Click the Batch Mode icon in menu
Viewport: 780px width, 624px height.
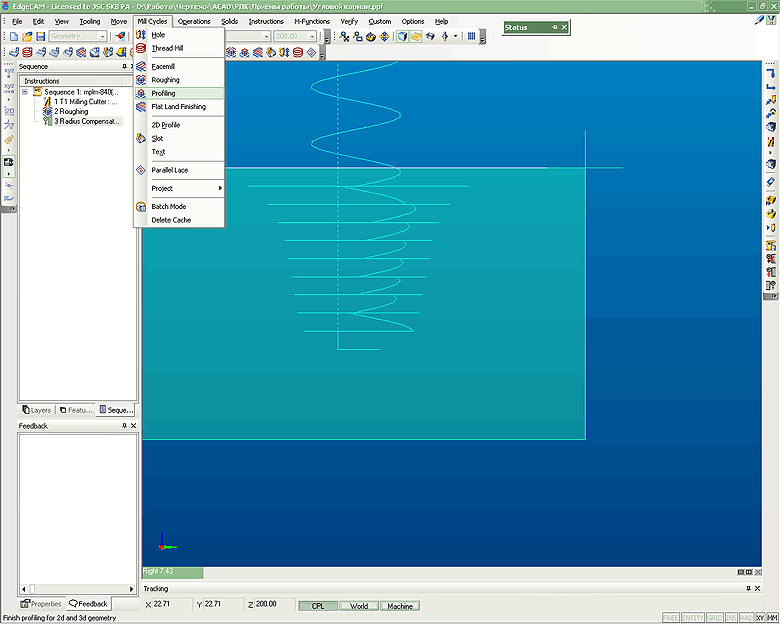(141, 207)
